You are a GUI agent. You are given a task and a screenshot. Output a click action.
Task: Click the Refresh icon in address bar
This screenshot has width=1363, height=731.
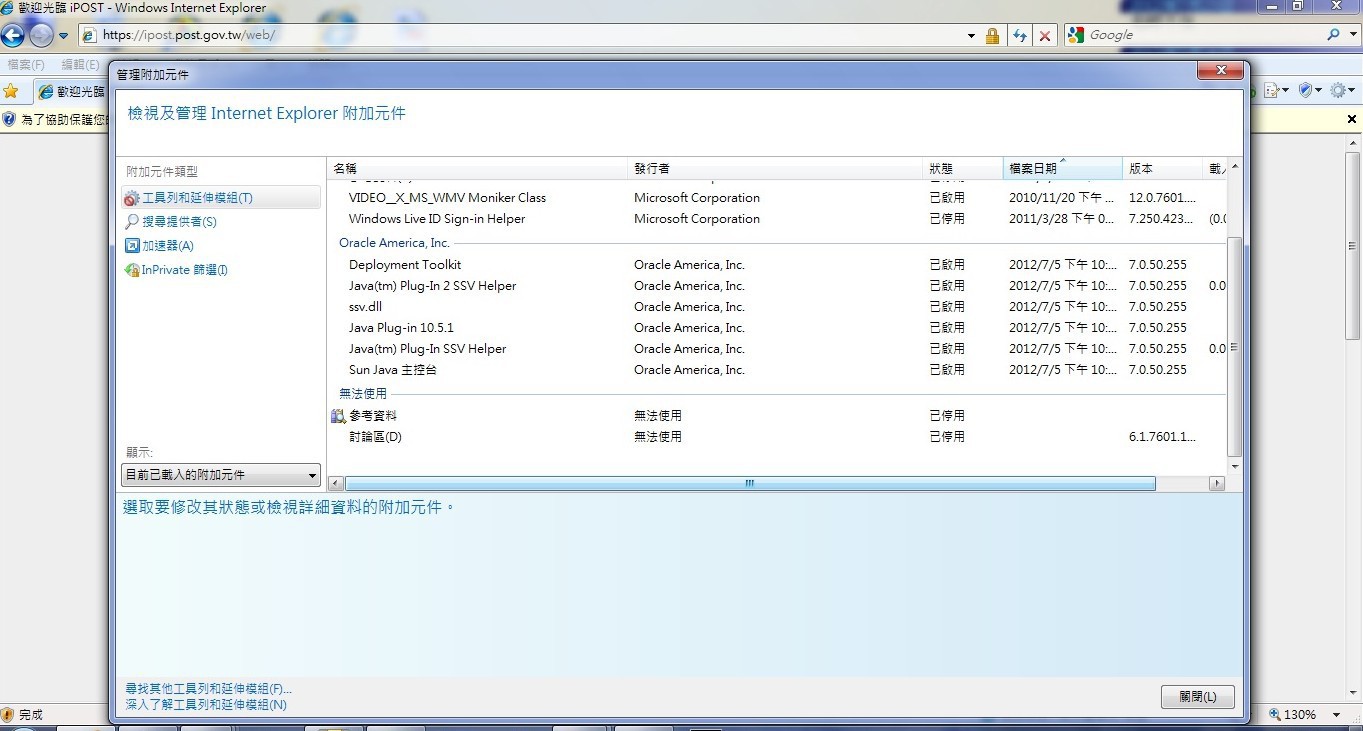click(x=1019, y=36)
